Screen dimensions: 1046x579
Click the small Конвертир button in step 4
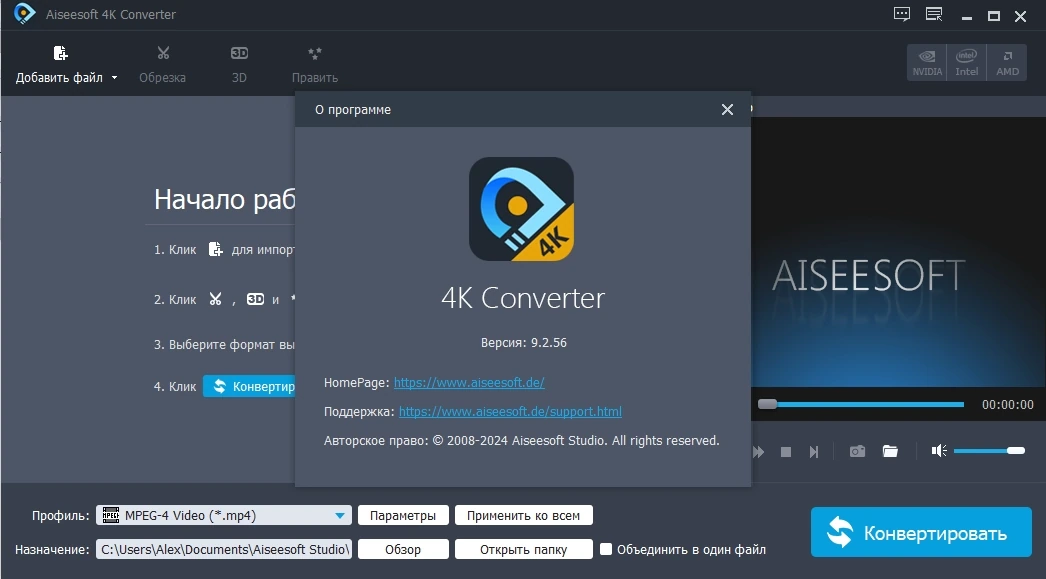point(249,386)
